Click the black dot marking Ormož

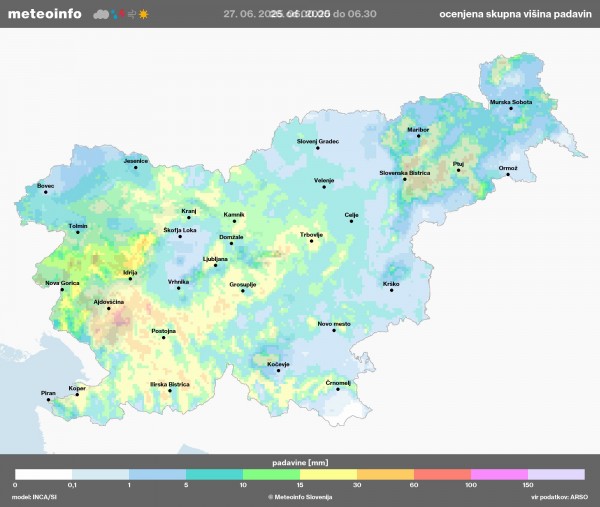tap(508, 174)
